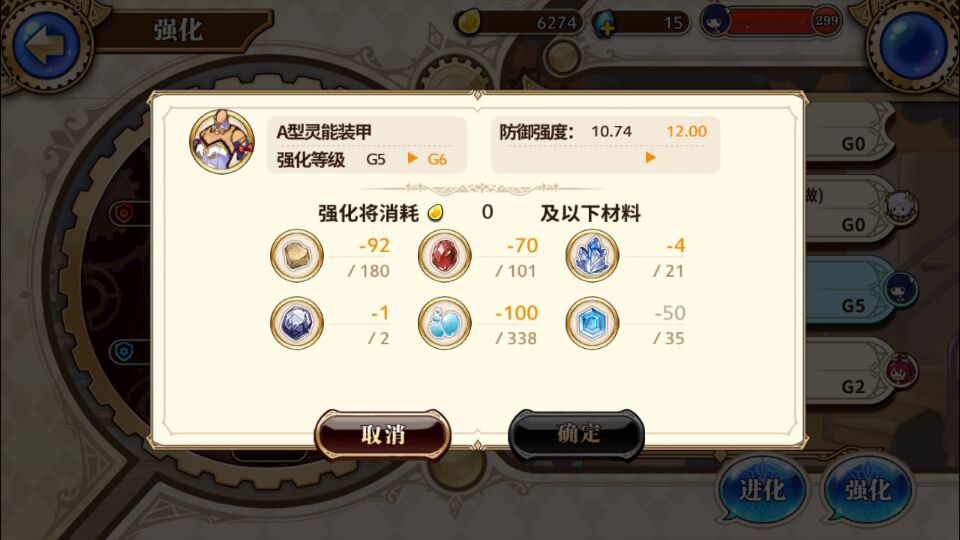Select the top G0 equipment tab
Image resolution: width=960 pixels, height=540 pixels.
click(851, 132)
